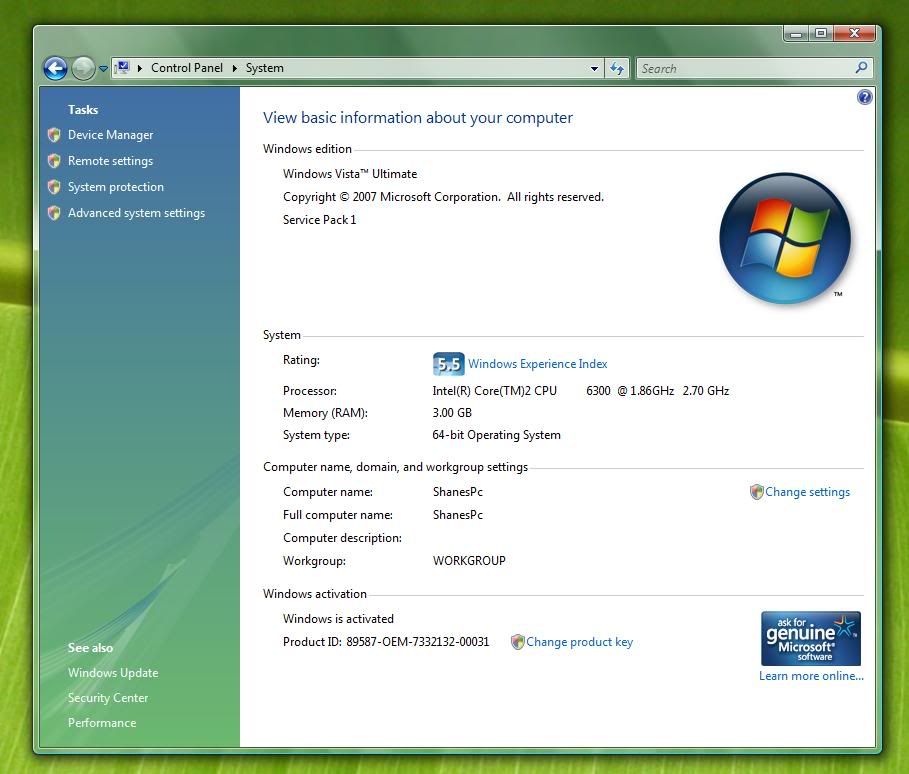Click the Service Pack 1 text
The height and width of the screenshot is (774, 909).
(x=319, y=220)
